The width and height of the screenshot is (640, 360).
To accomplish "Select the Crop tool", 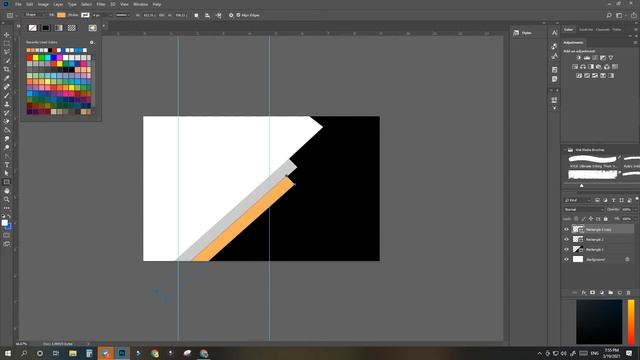I will [7, 69].
